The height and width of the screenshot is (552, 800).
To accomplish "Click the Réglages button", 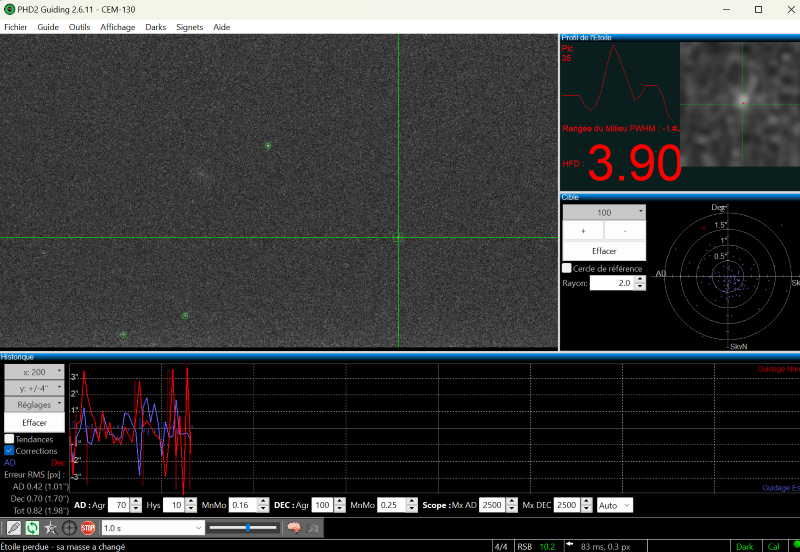I will pyautogui.click(x=34, y=404).
